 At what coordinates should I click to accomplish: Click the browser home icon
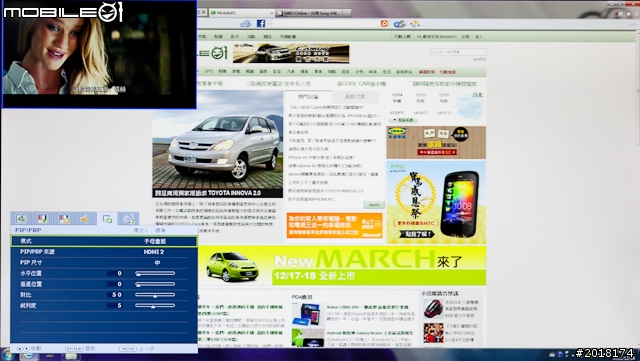pyautogui.click(x=620, y=13)
